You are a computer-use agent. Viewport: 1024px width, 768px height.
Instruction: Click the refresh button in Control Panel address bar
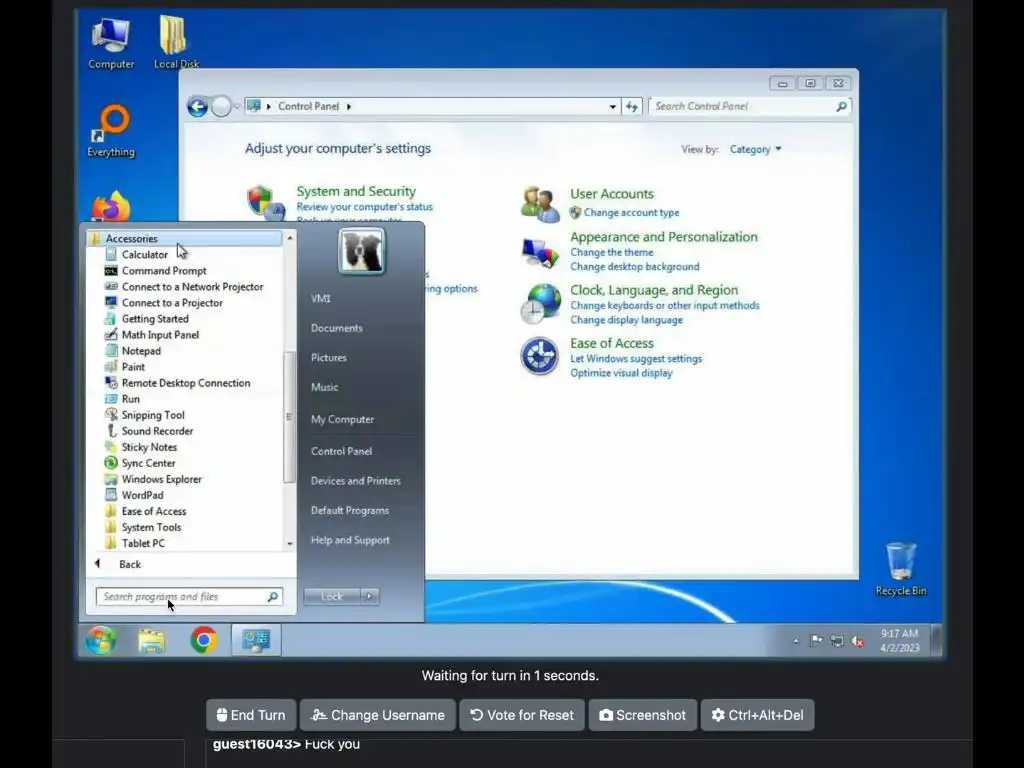(632, 106)
